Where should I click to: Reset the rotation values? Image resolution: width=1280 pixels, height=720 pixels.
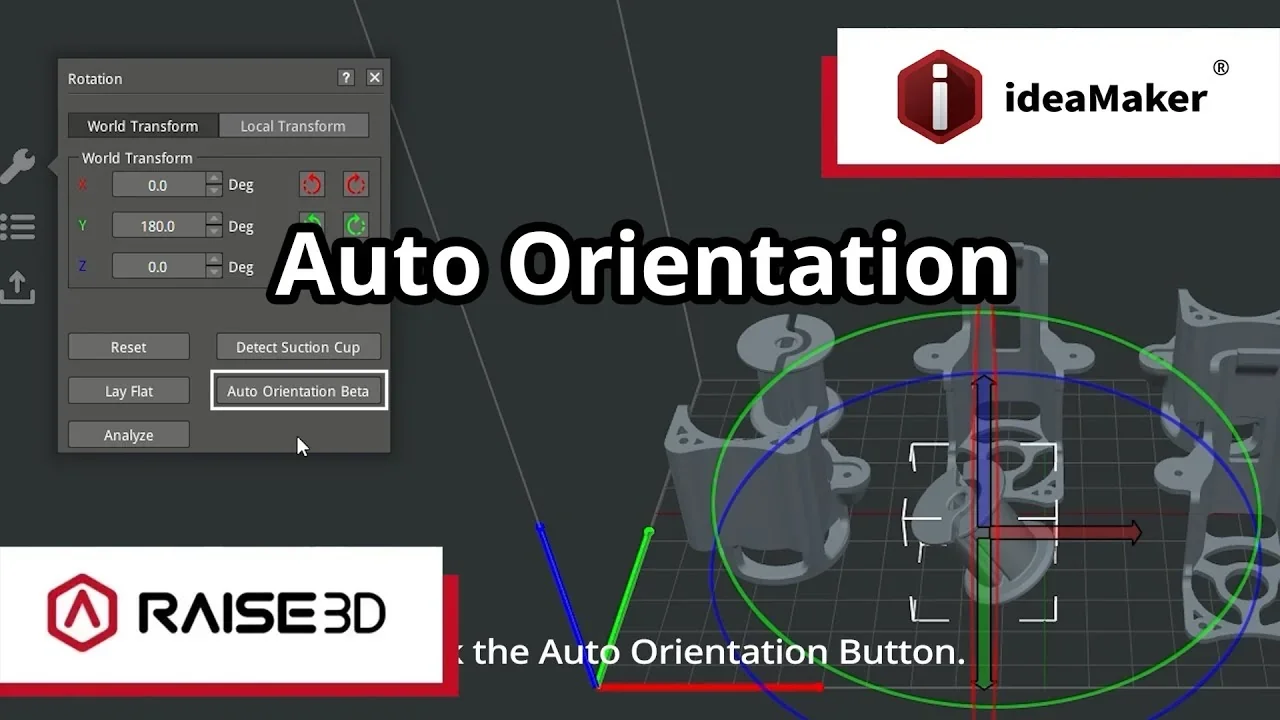coord(128,346)
